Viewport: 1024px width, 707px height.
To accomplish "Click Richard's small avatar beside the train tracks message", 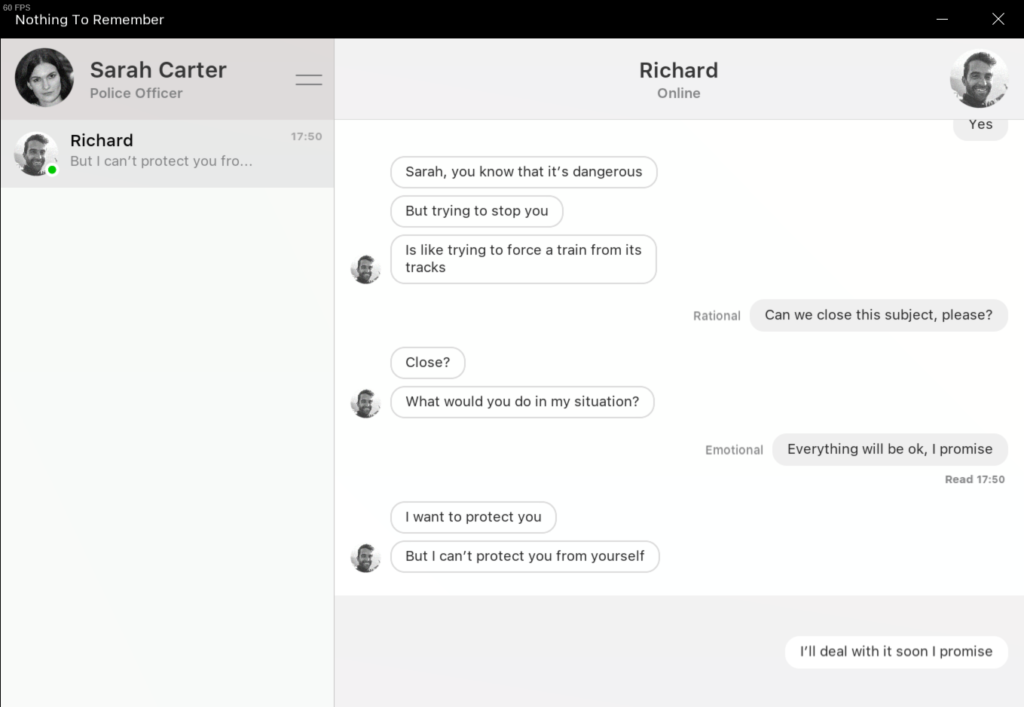I will (x=366, y=269).
